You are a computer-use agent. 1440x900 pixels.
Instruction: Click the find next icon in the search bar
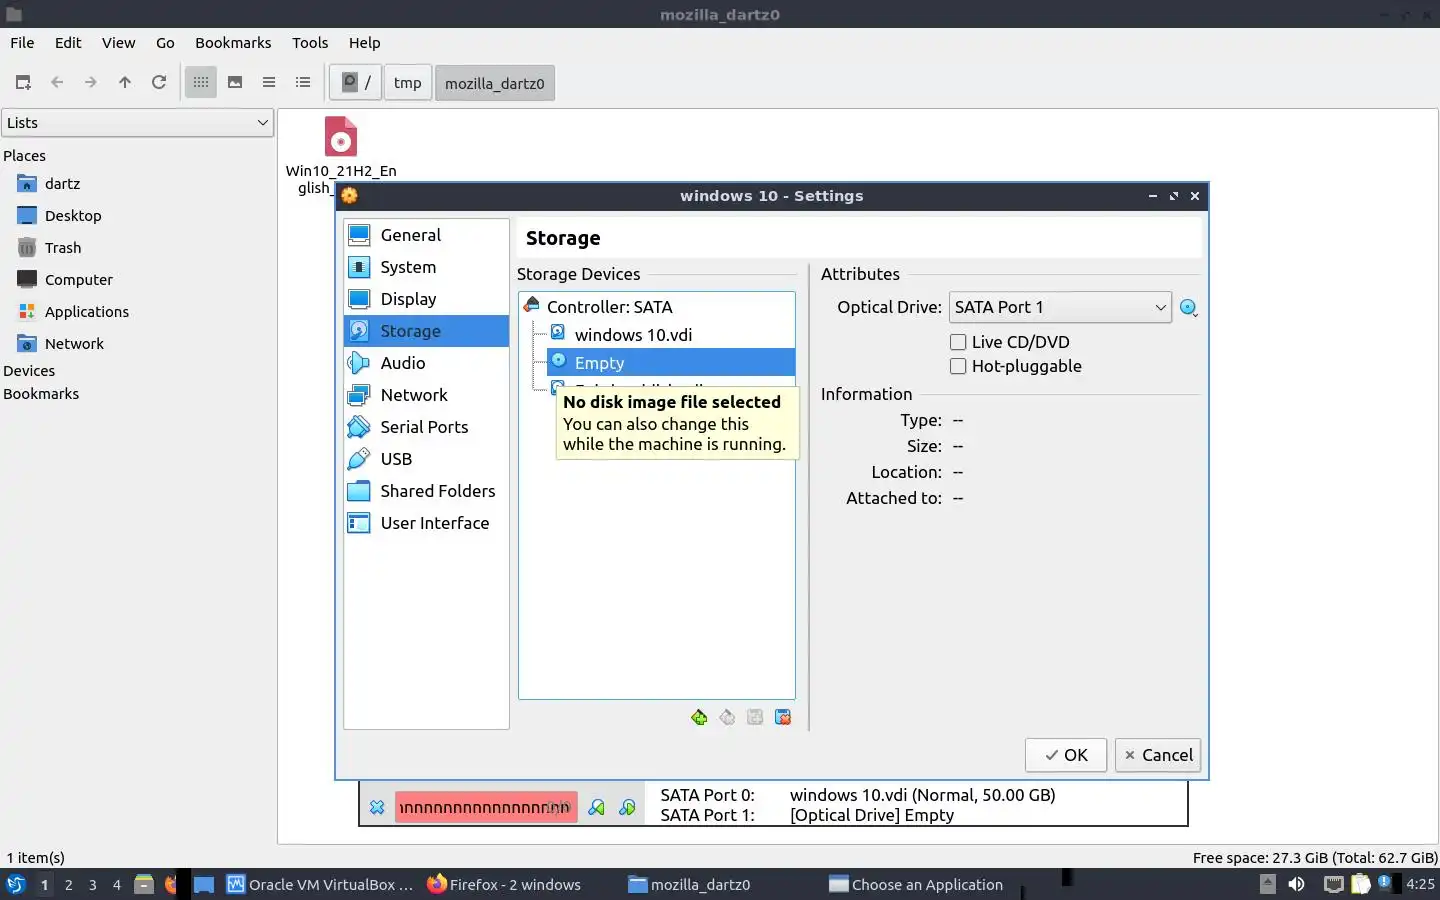pos(627,807)
